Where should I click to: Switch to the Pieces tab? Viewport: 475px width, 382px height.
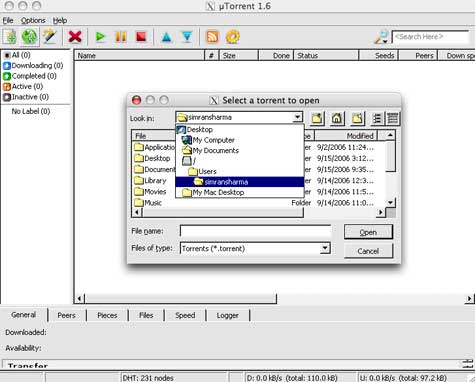(107, 315)
